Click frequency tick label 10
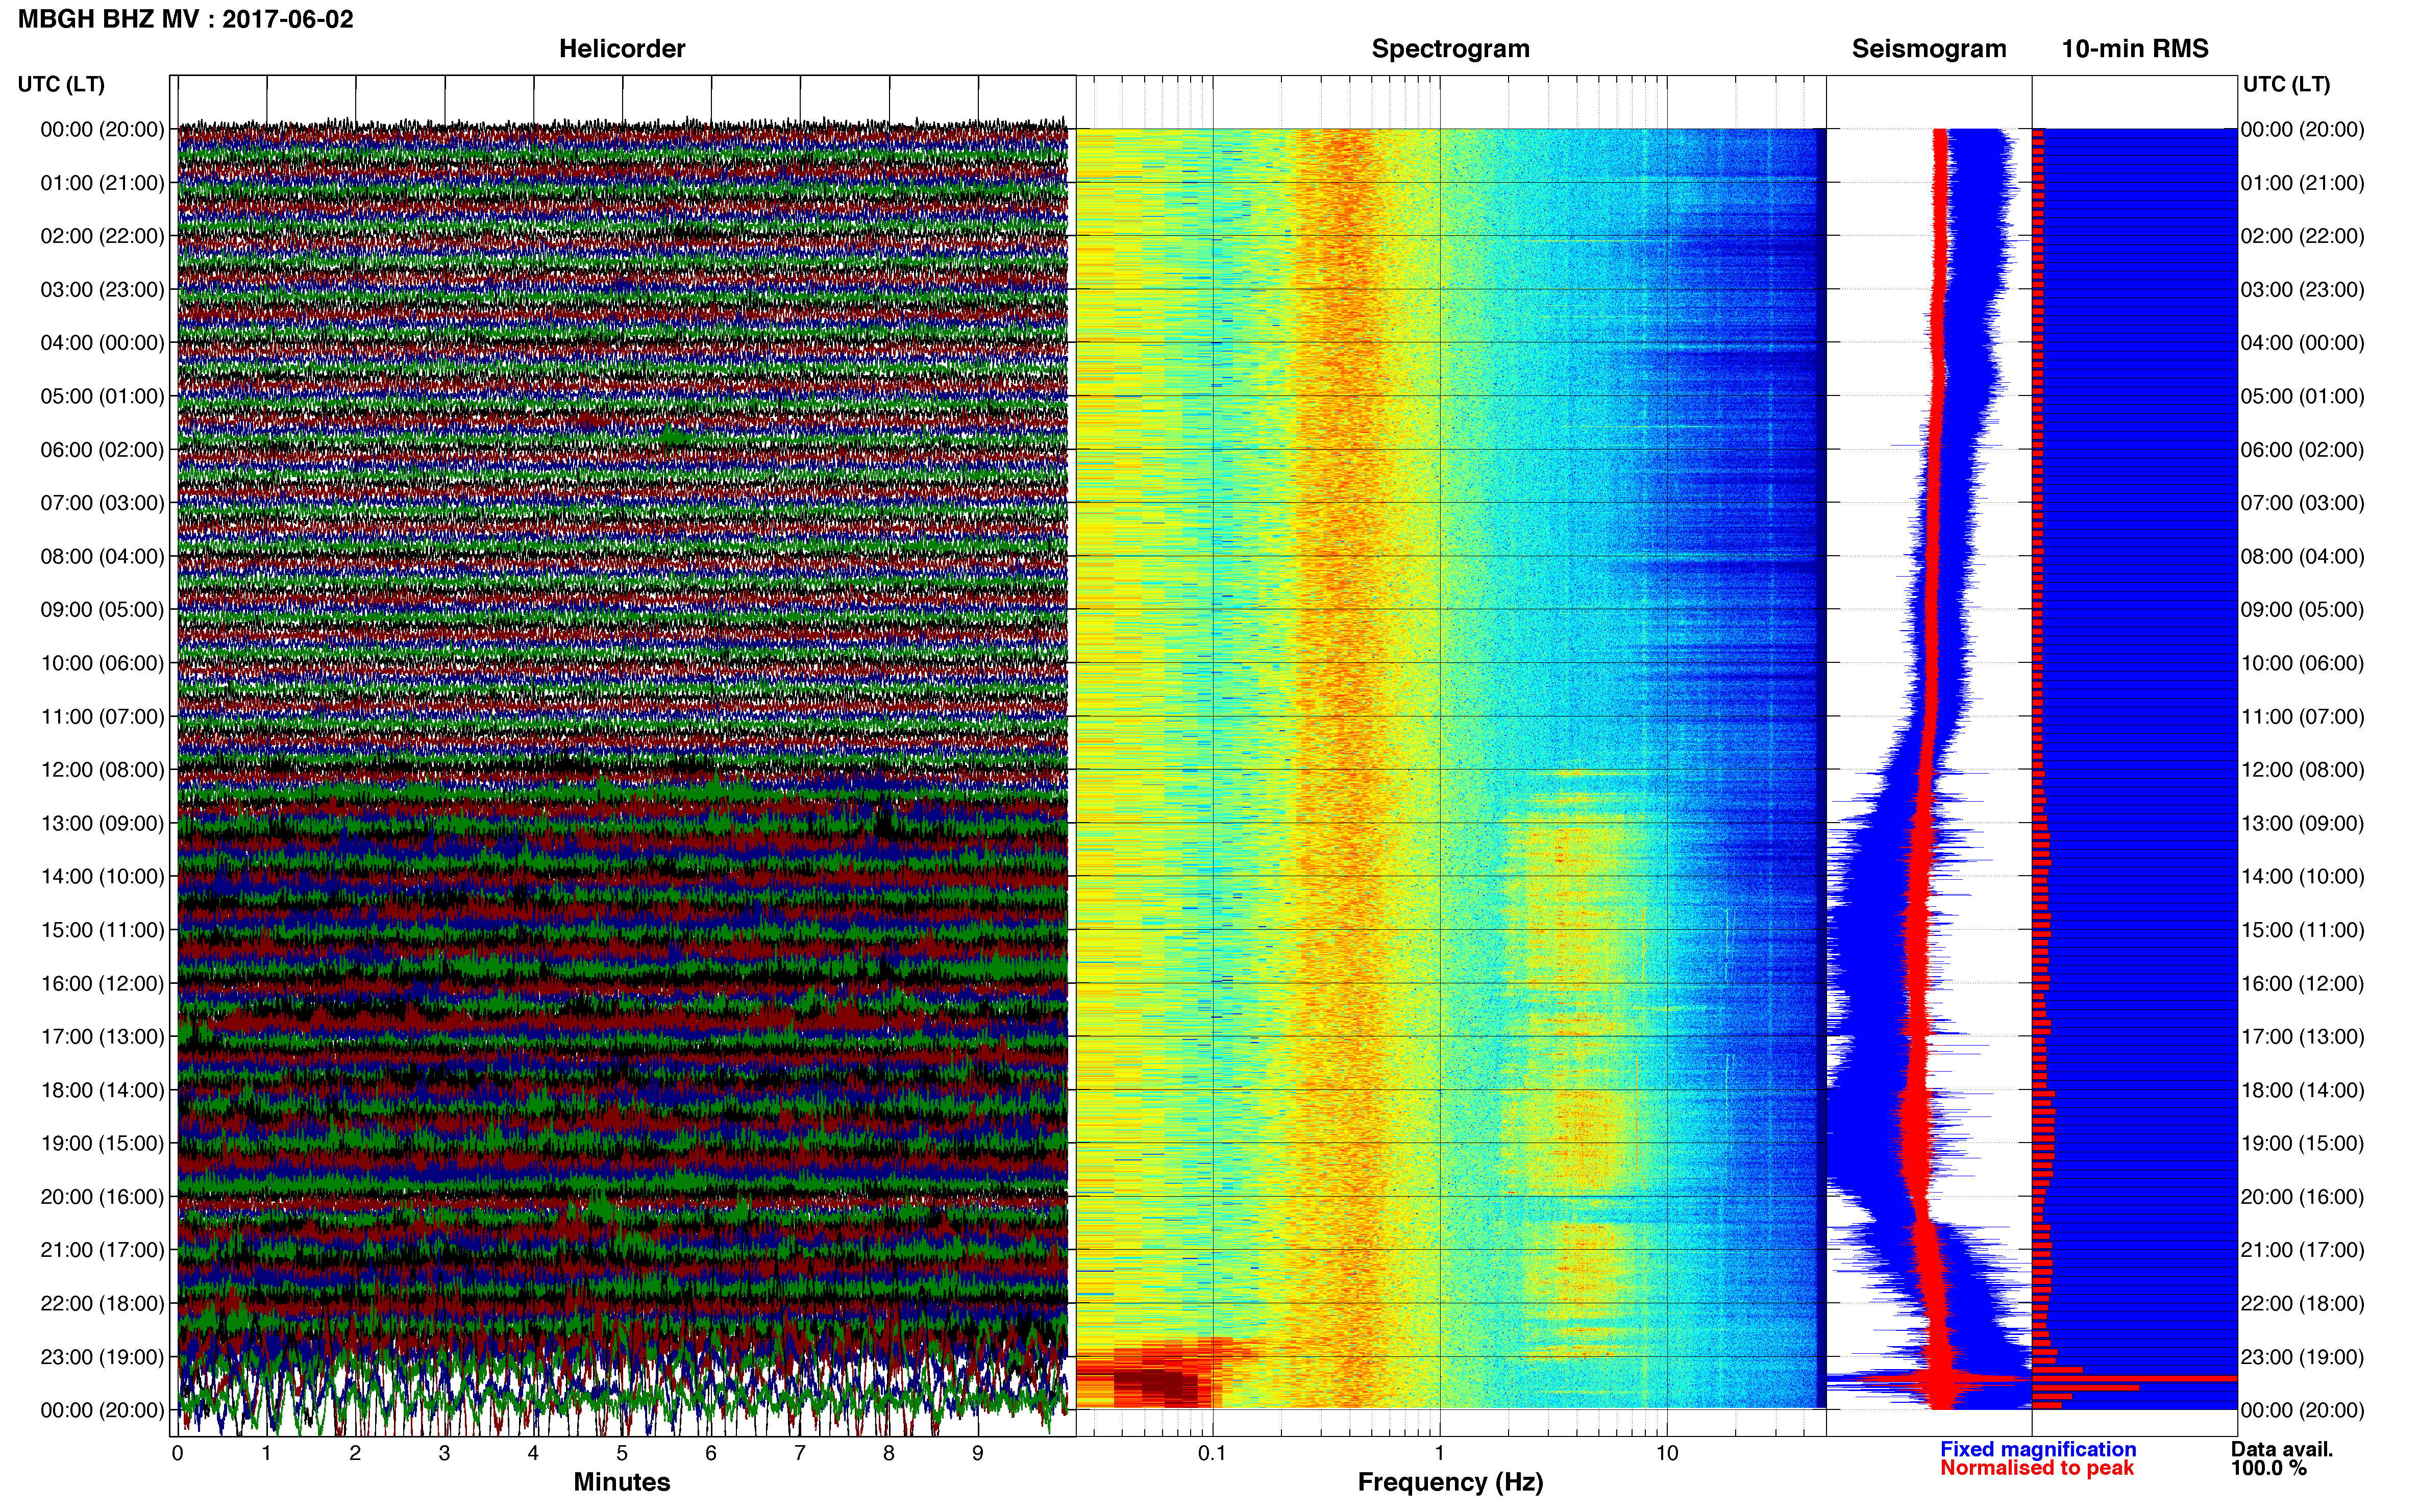 [1667, 1453]
